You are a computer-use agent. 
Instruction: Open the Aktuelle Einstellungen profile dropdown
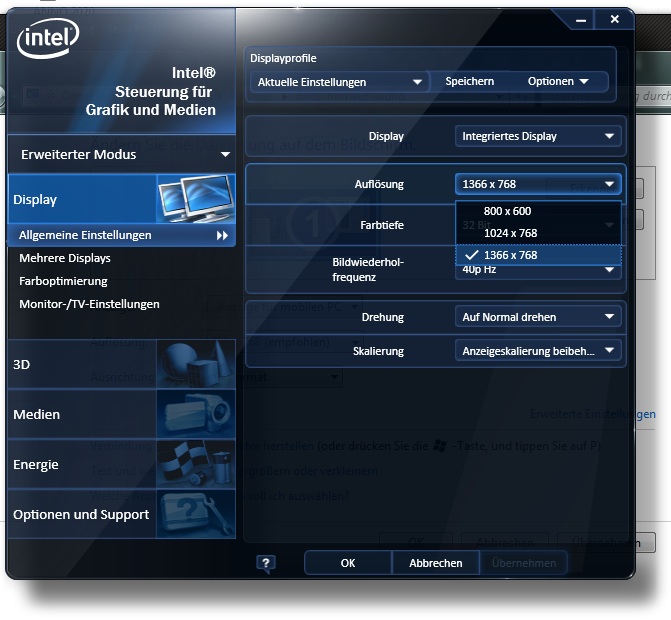[339, 82]
